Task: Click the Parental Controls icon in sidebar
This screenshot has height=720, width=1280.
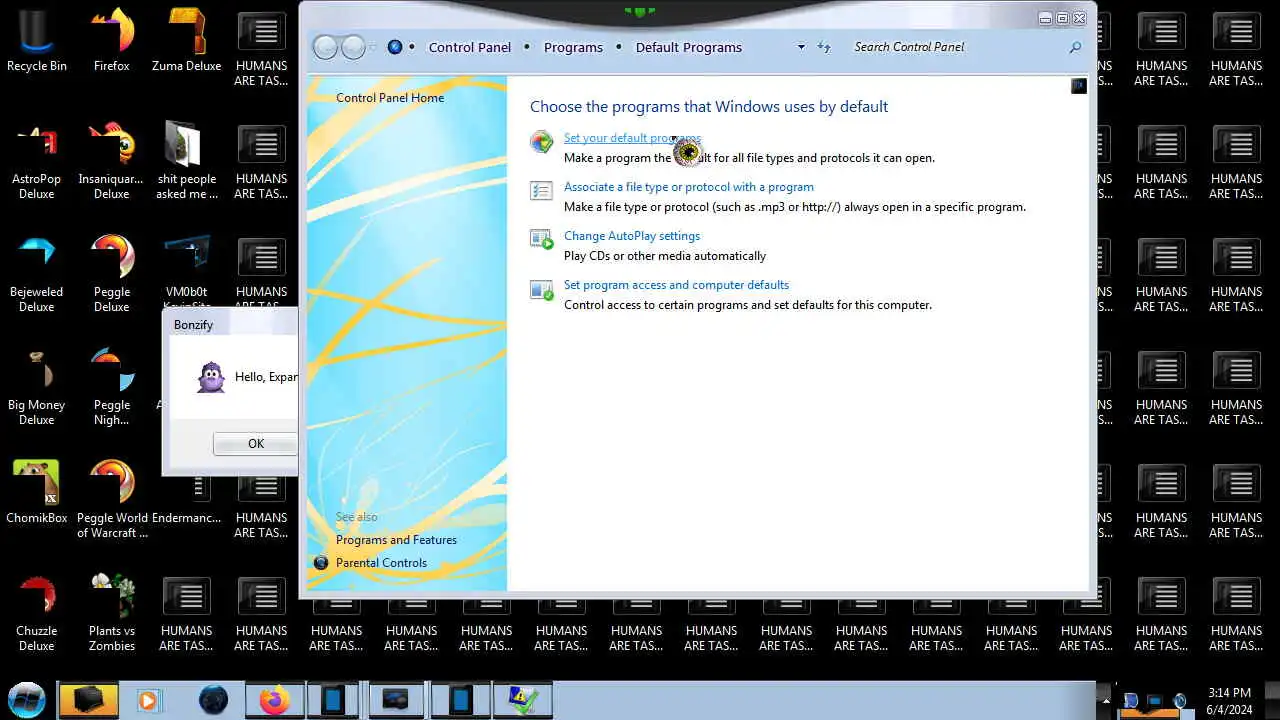Action: (321, 563)
